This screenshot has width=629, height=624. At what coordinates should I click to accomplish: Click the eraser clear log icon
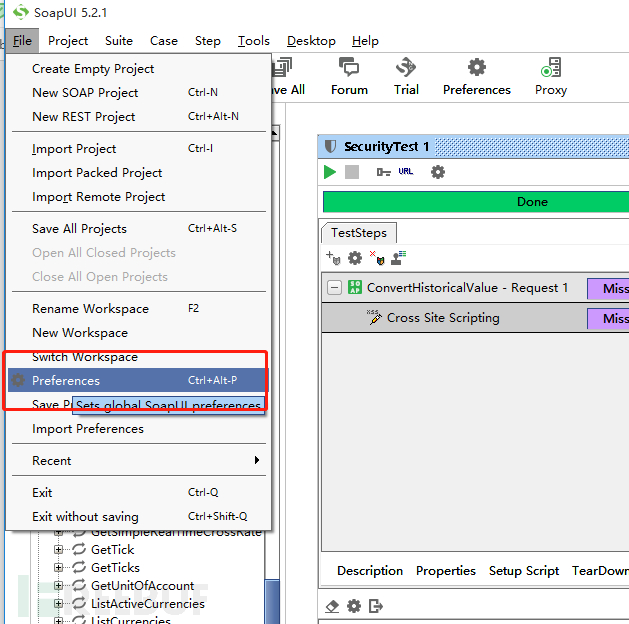click(332, 606)
